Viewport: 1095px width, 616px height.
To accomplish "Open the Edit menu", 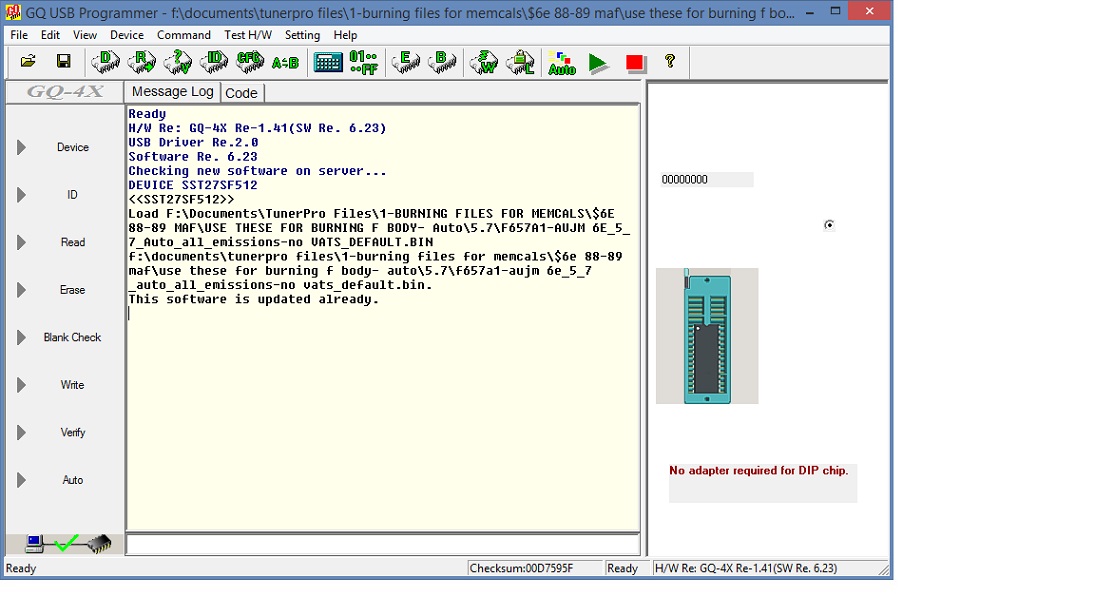I will (x=50, y=35).
